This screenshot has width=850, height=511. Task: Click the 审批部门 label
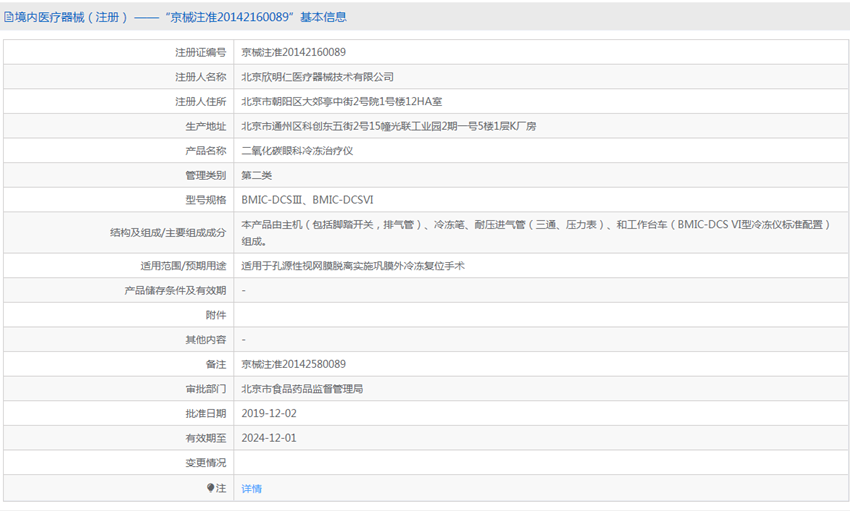point(206,389)
